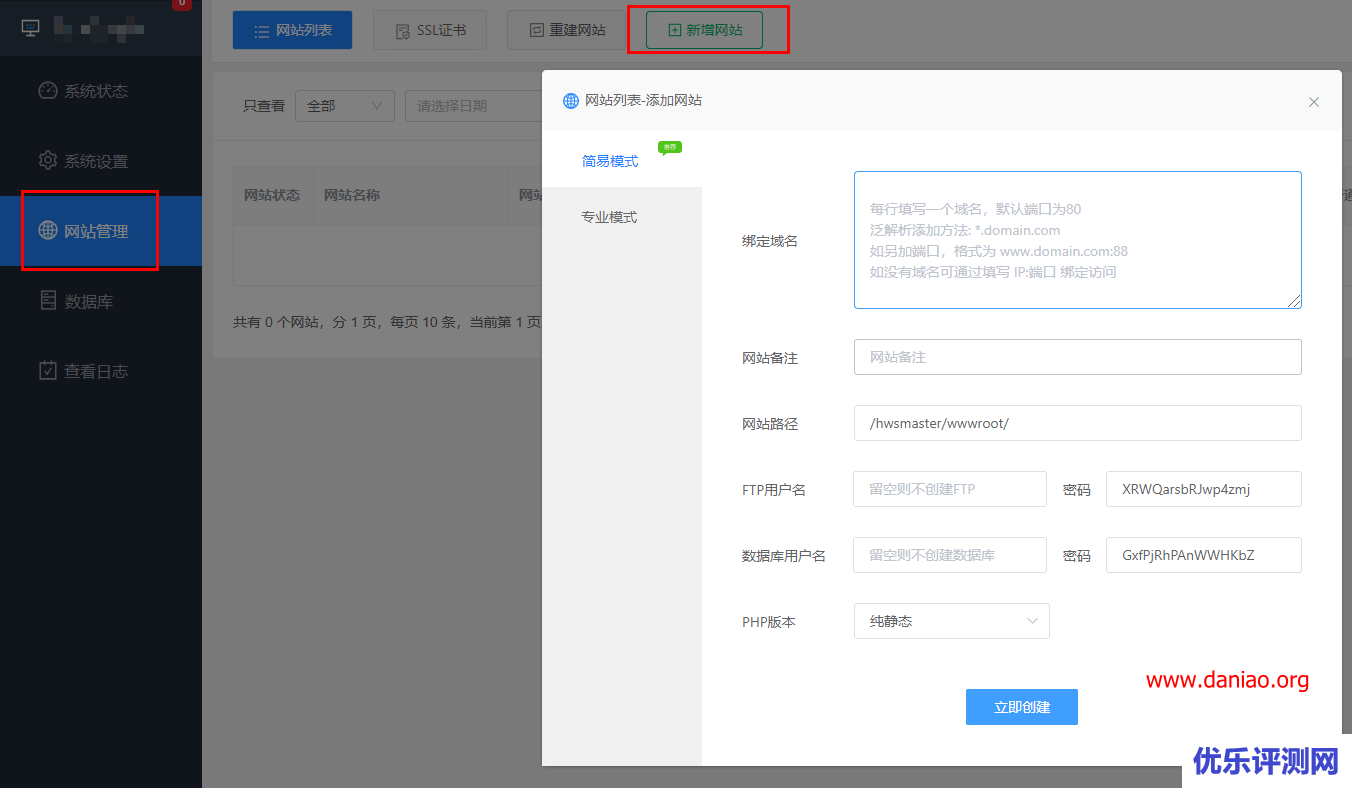Open the 数据库 section

point(88,300)
